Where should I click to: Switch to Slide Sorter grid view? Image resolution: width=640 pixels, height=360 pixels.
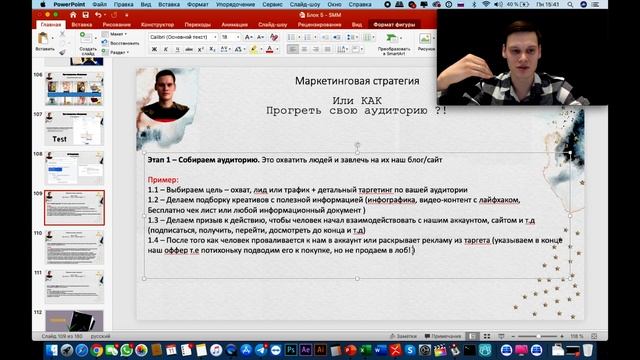[x=487, y=336]
